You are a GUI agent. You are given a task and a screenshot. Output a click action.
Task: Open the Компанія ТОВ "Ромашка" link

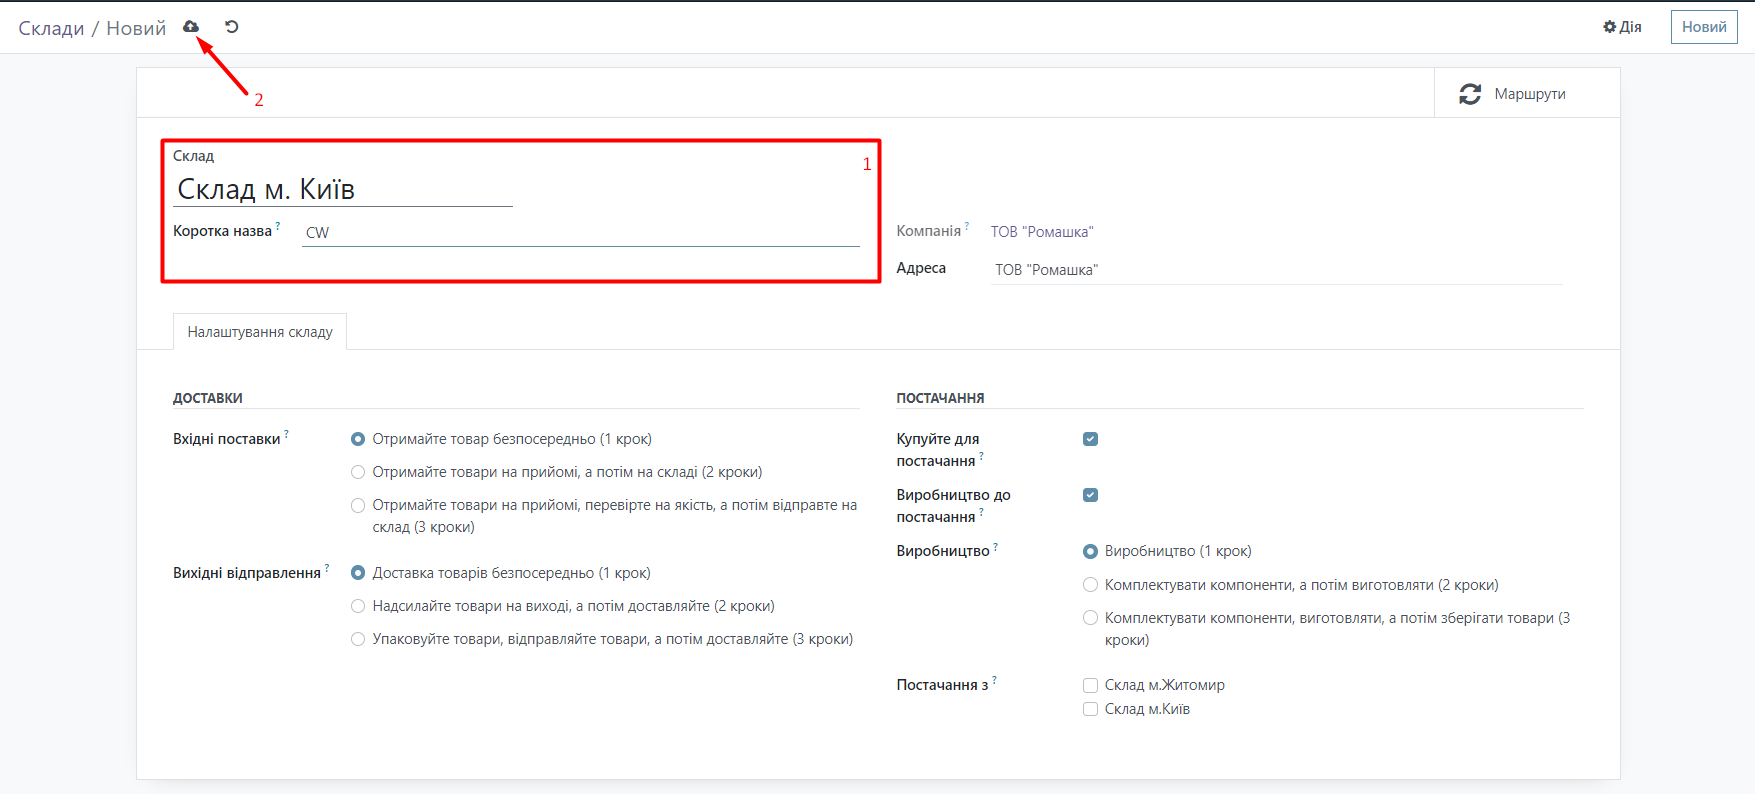1042,232
